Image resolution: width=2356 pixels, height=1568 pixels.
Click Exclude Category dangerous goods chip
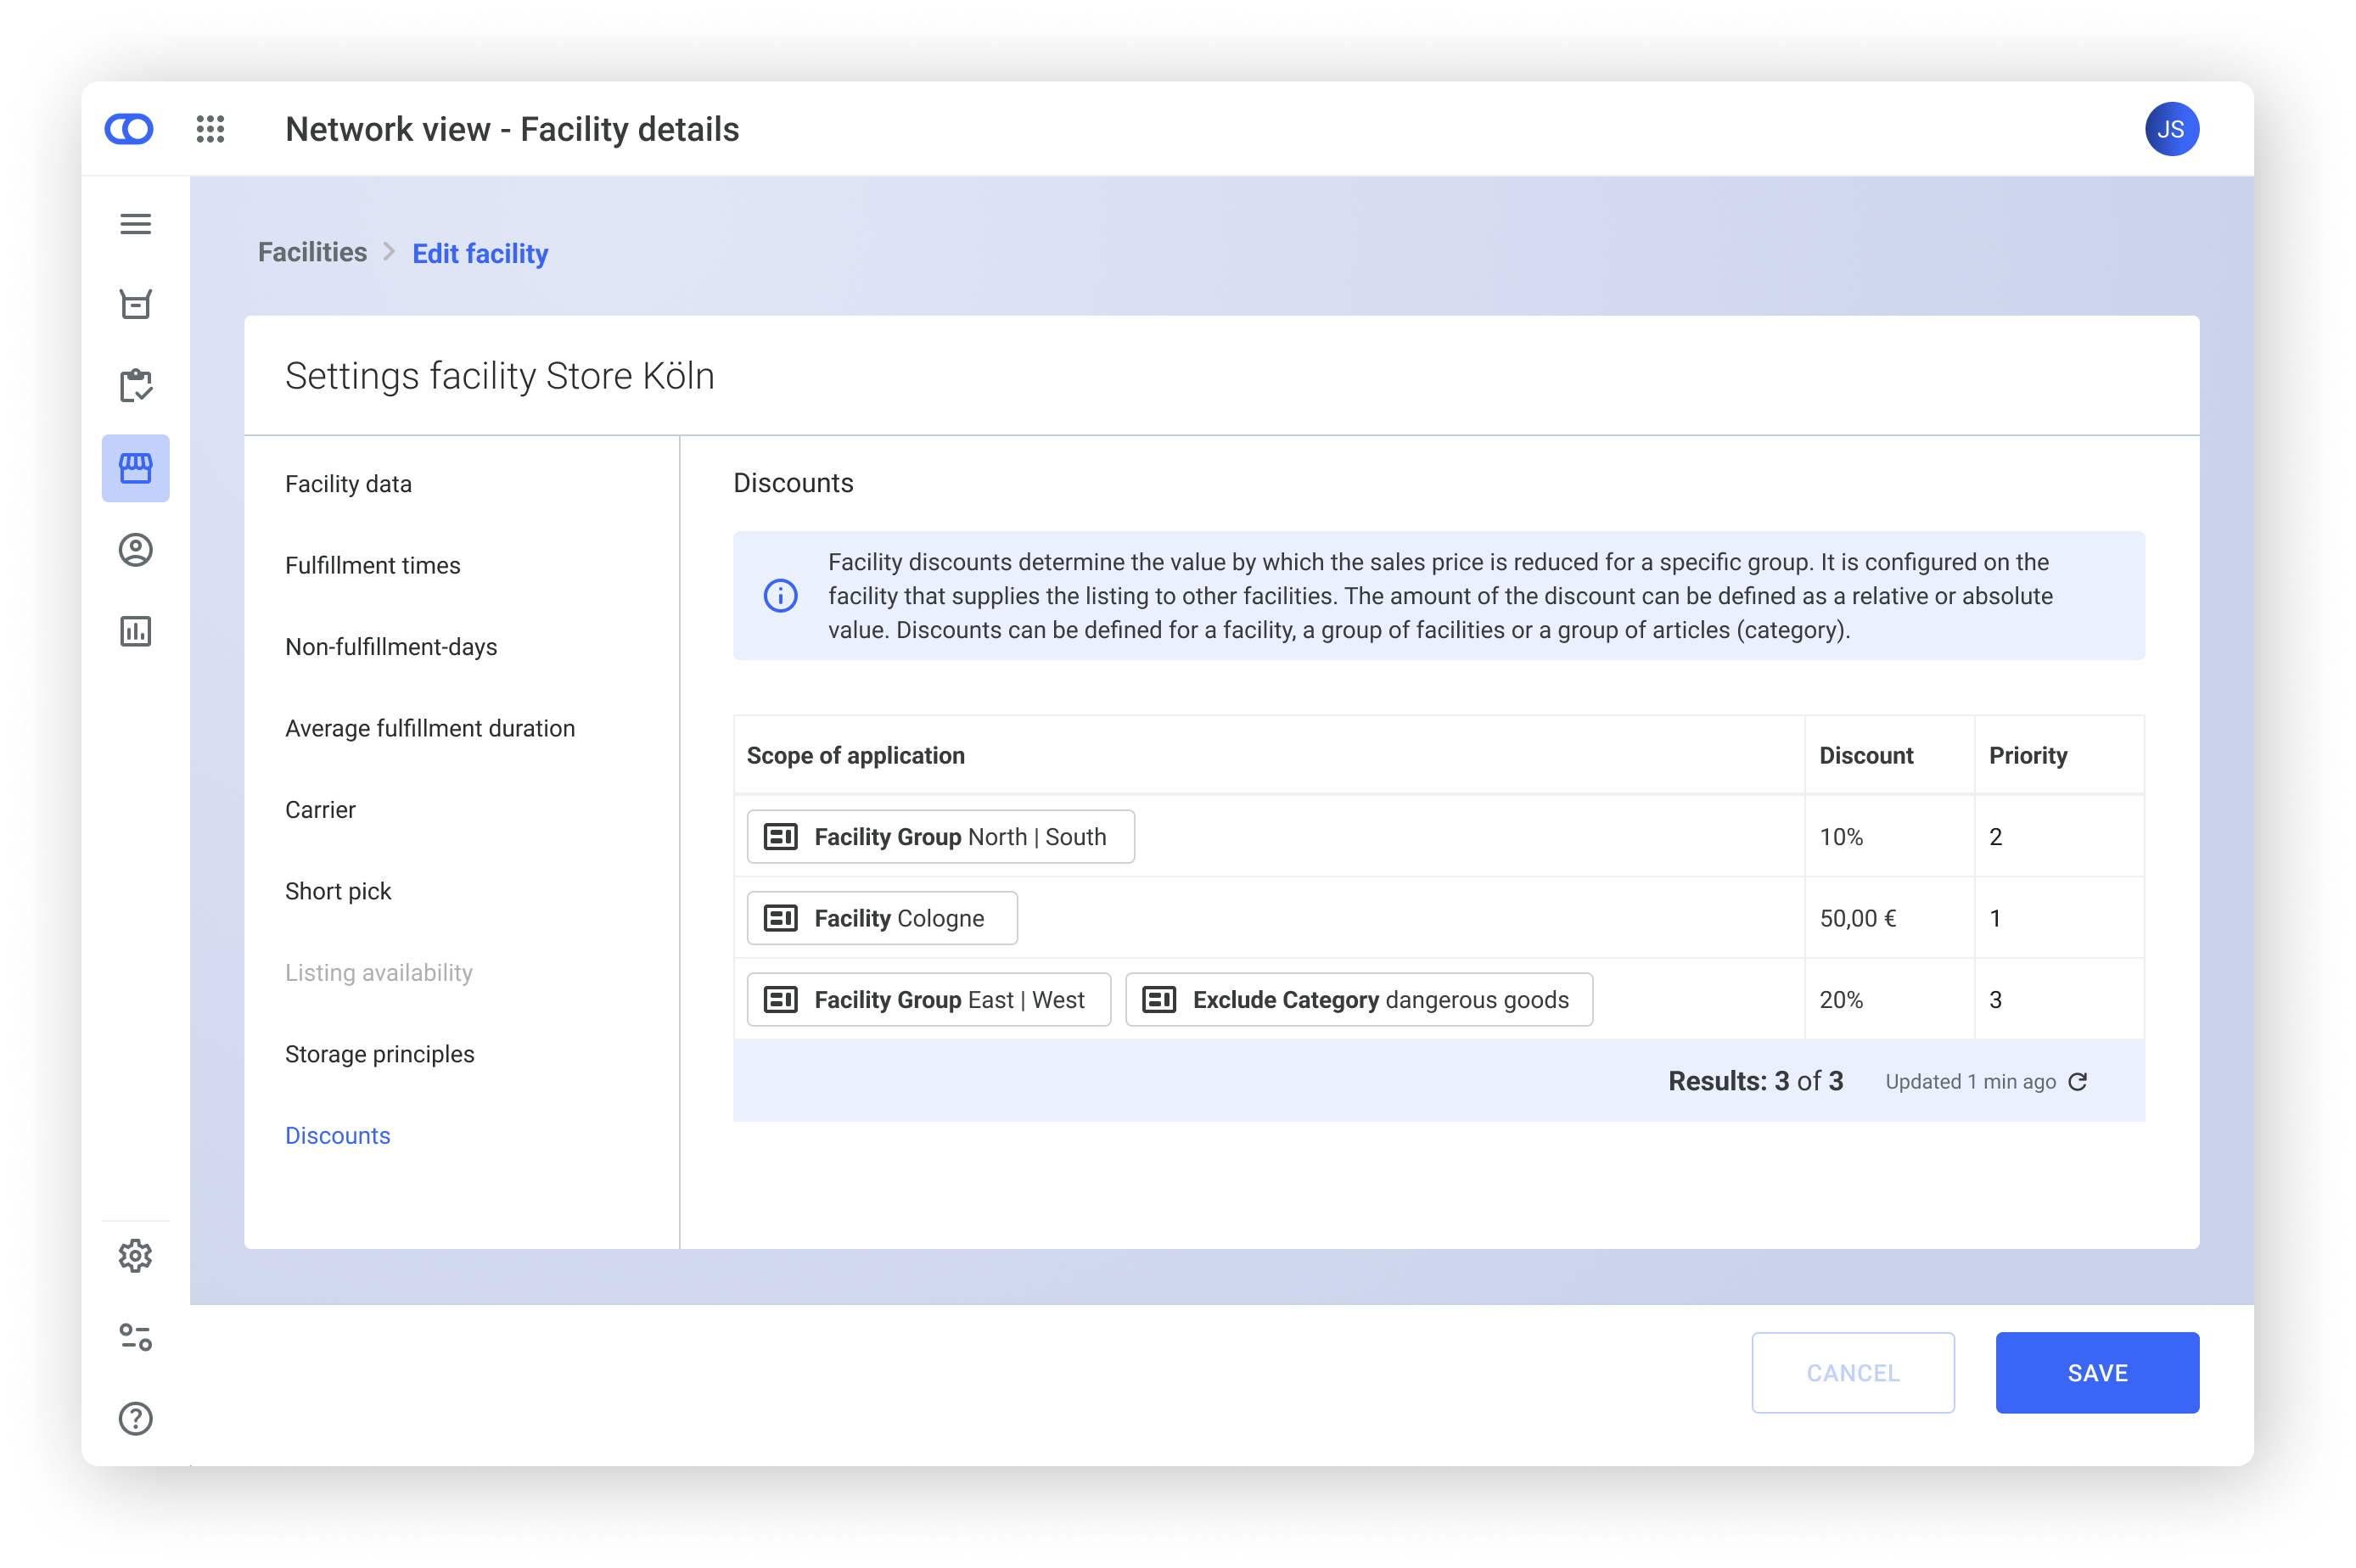pyautogui.click(x=1358, y=1000)
